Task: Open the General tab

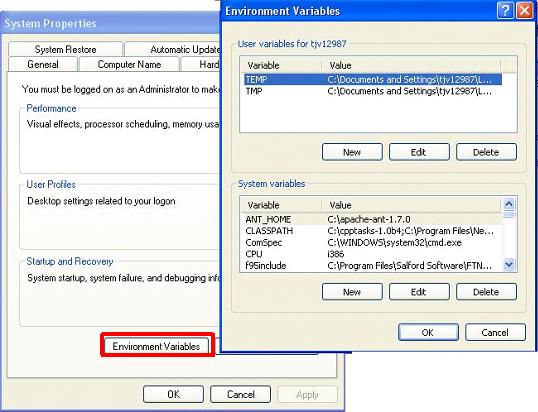Action: (43, 64)
